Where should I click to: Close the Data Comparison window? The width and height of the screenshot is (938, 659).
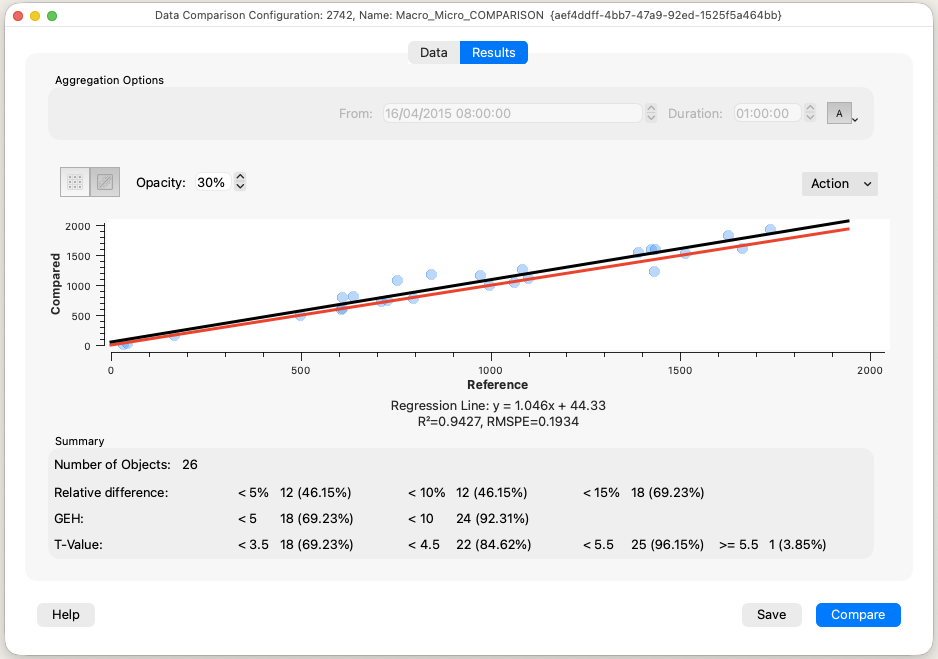coord(18,16)
